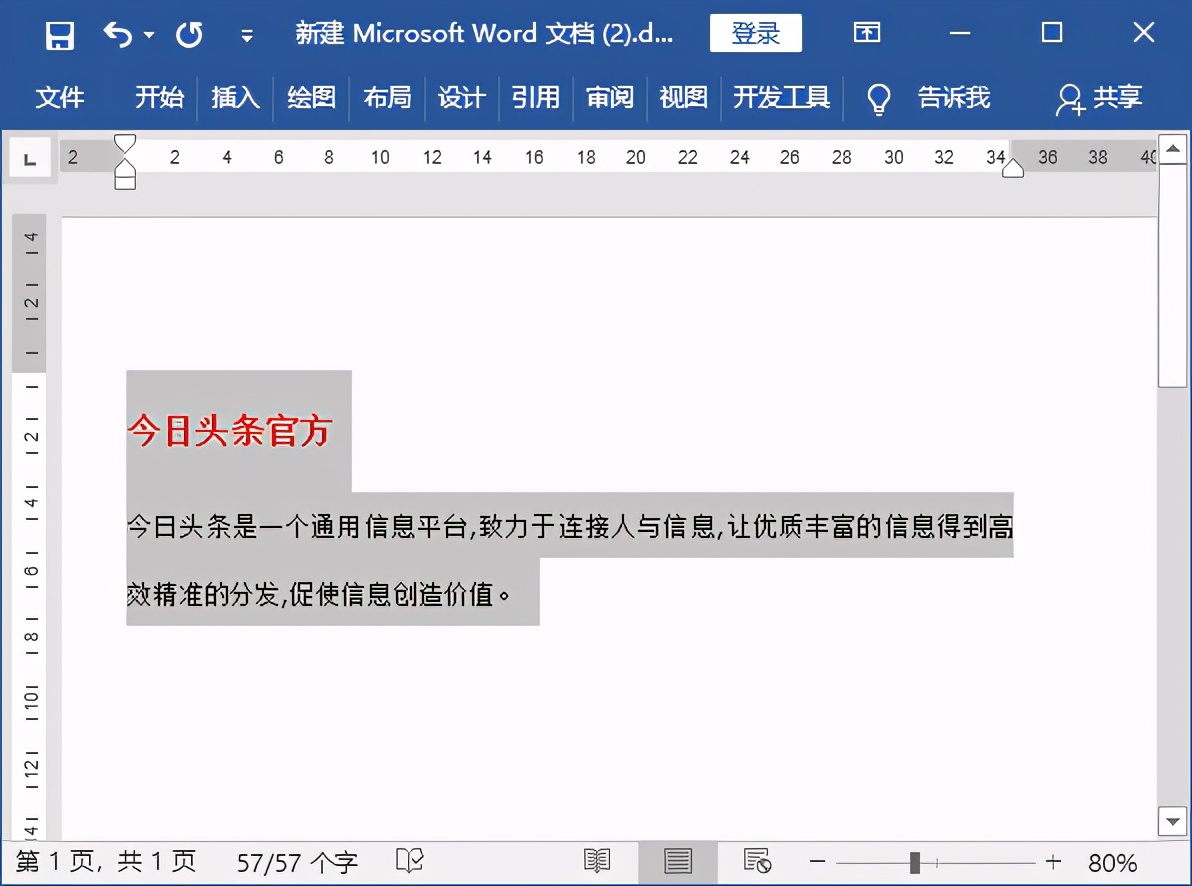Switch to the 设计 tab
Screen dimensions: 1192x886
click(461, 97)
